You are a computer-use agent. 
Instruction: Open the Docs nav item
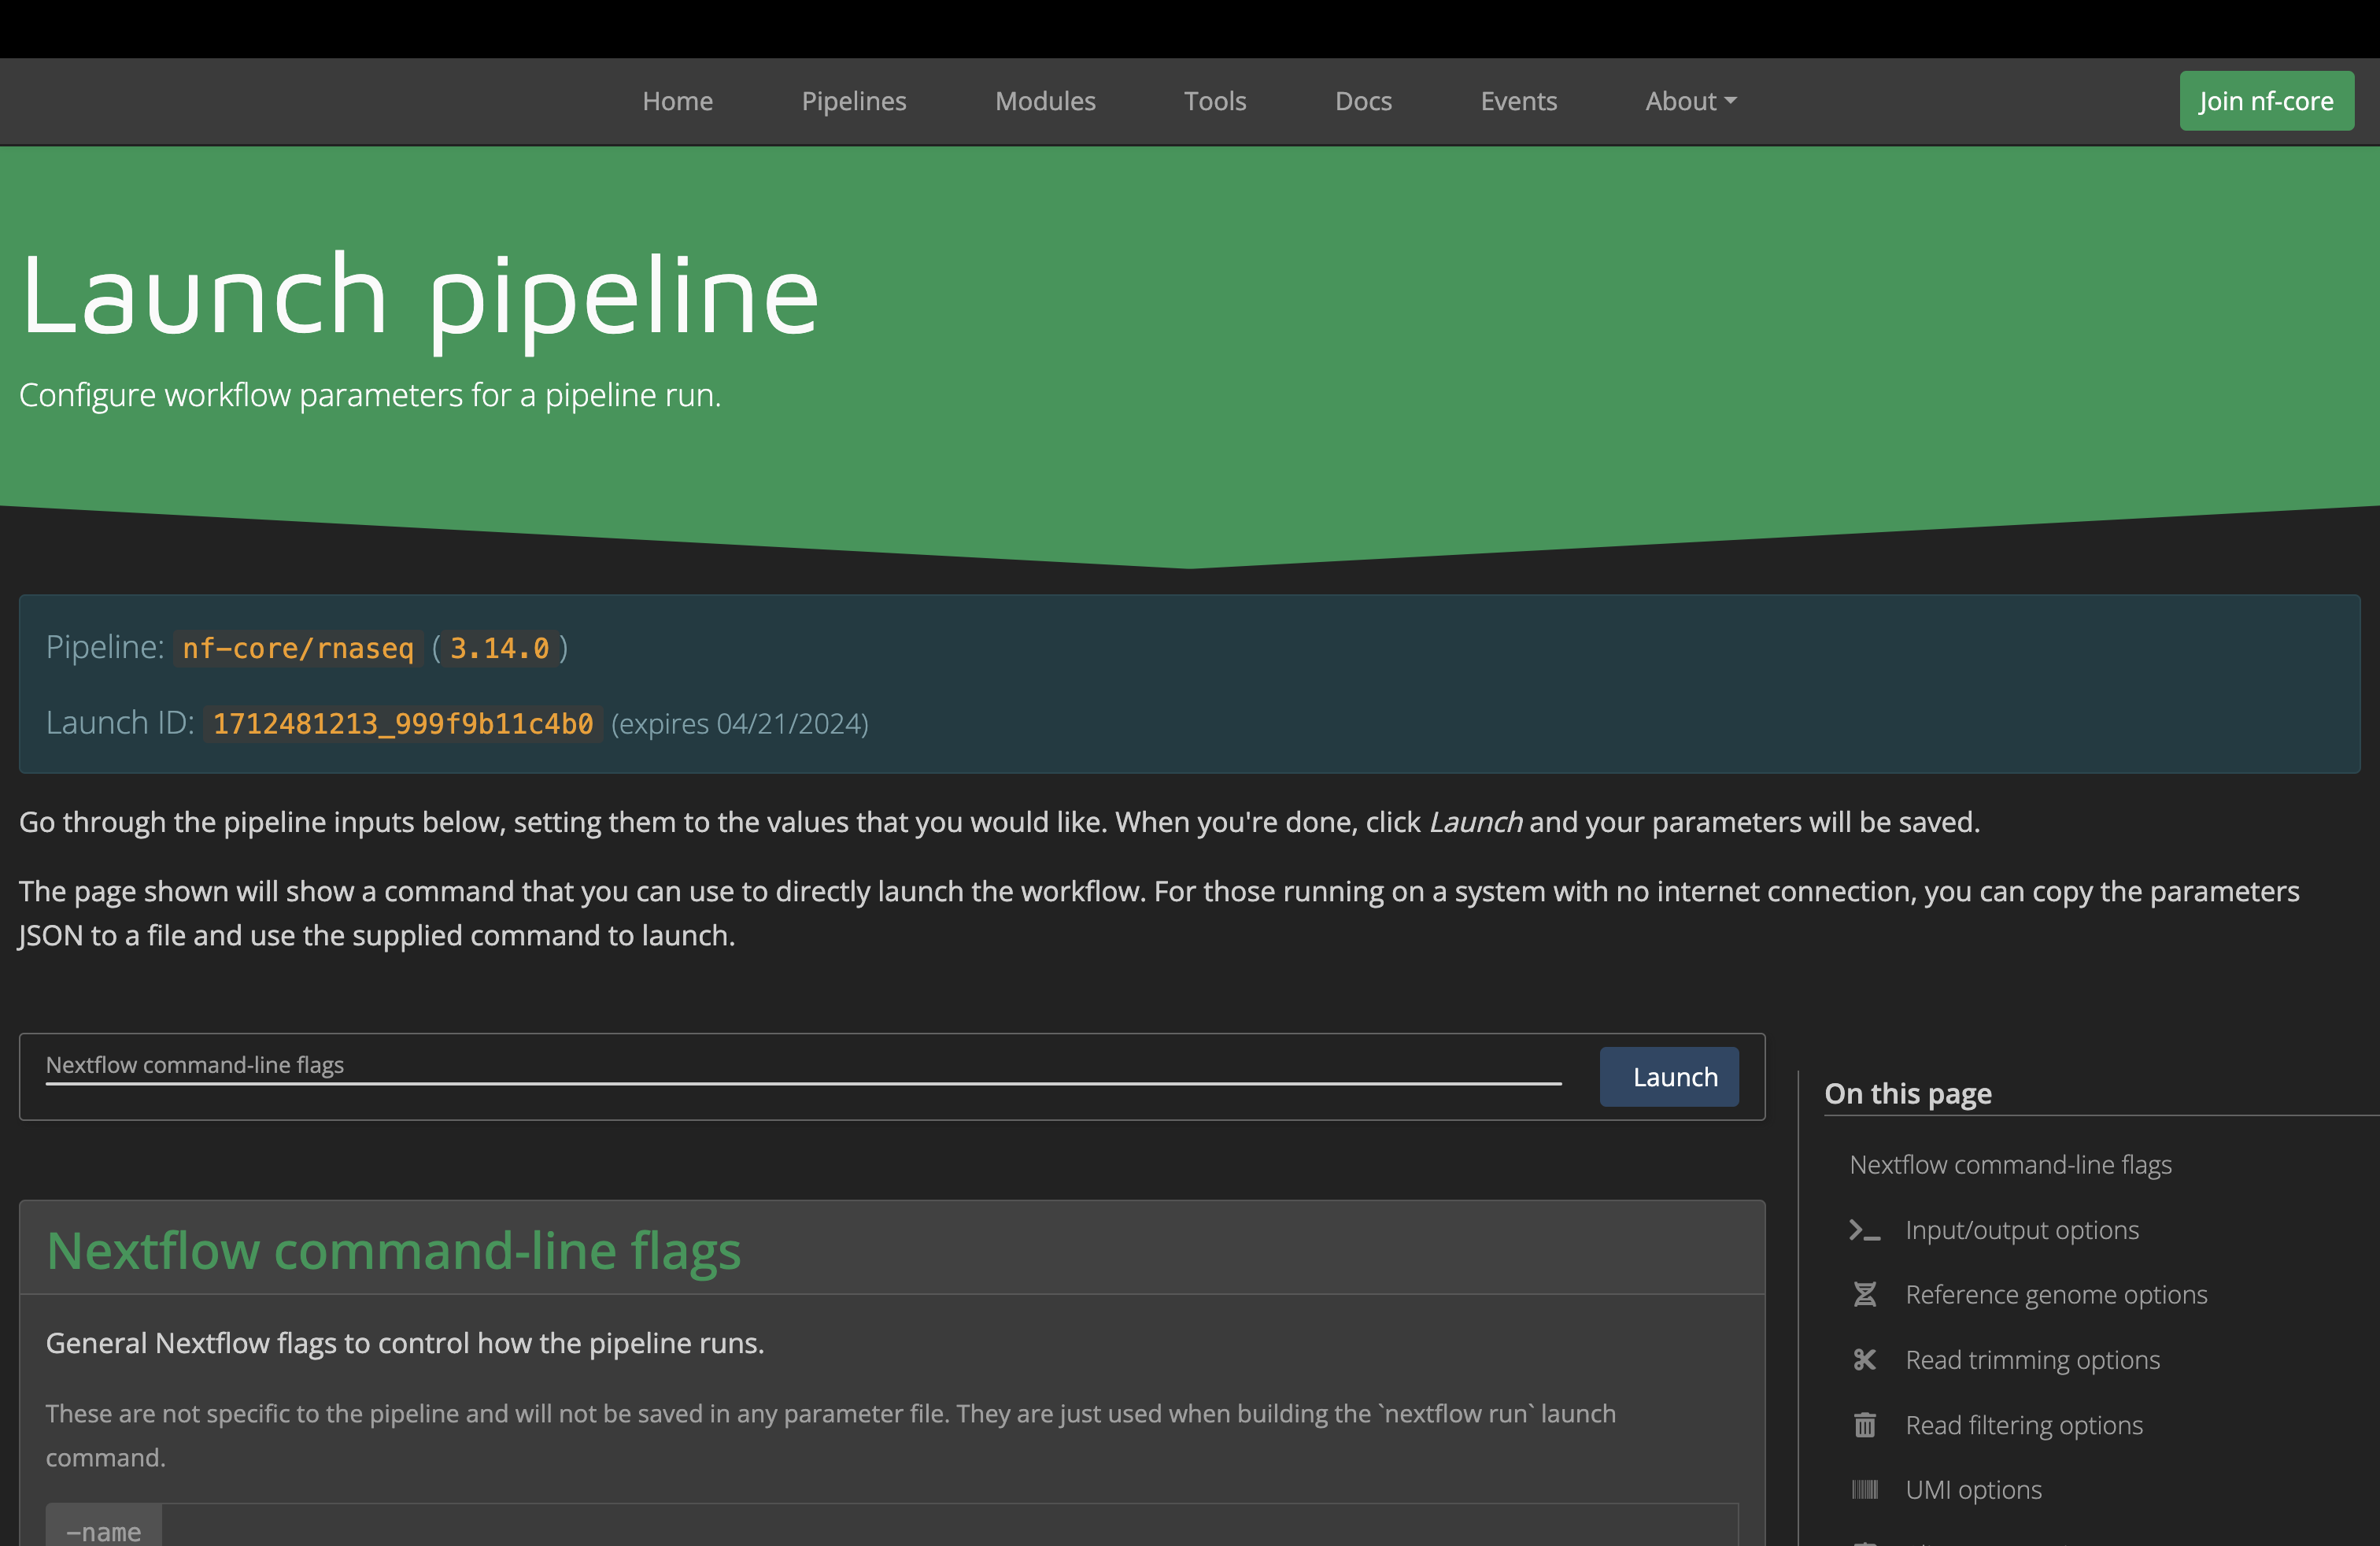(x=1363, y=101)
